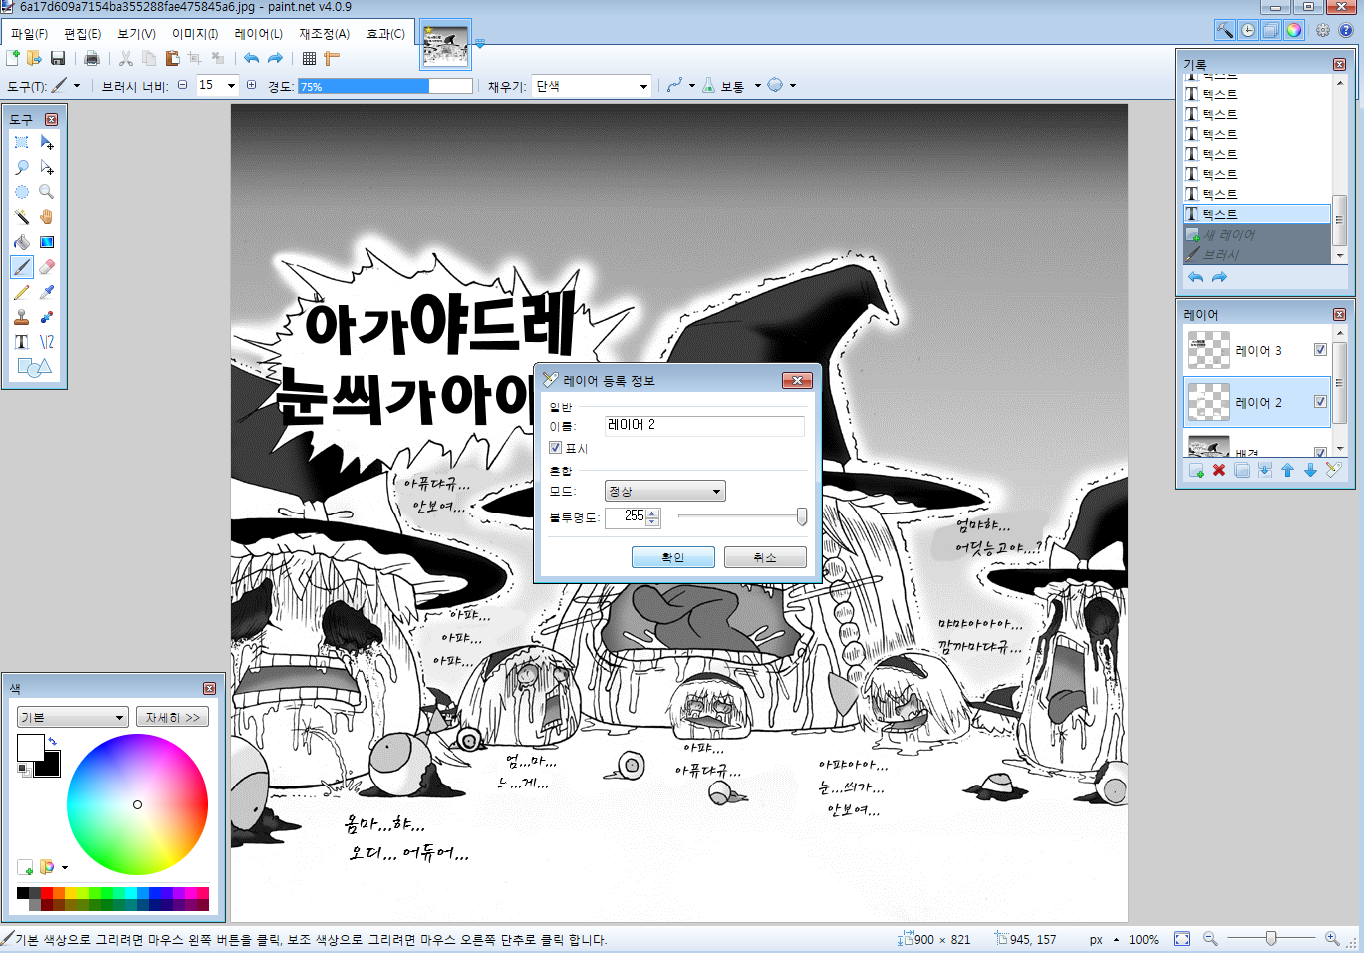The image size is (1364, 953).
Task: Move layer up with the up arrow
Action: (x=1287, y=470)
